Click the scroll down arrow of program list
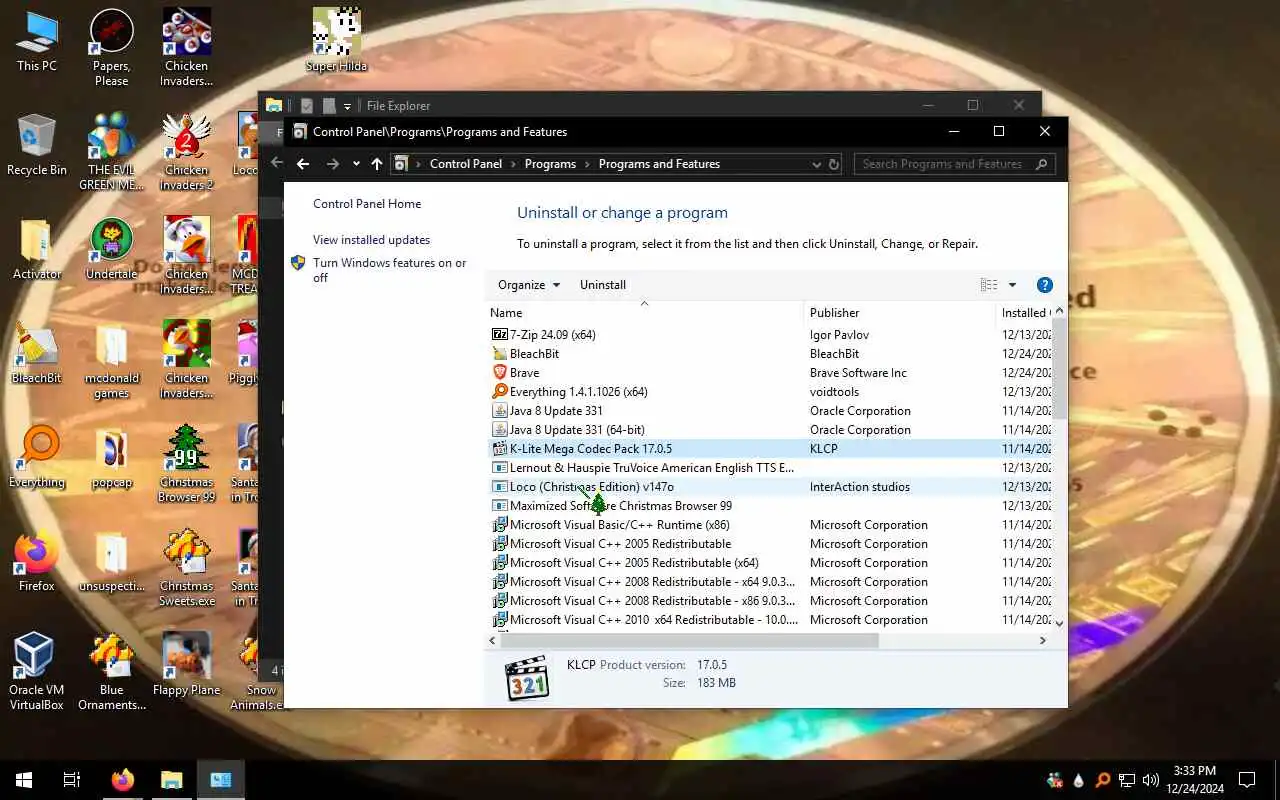Viewport: 1280px width, 800px height. point(1059,623)
